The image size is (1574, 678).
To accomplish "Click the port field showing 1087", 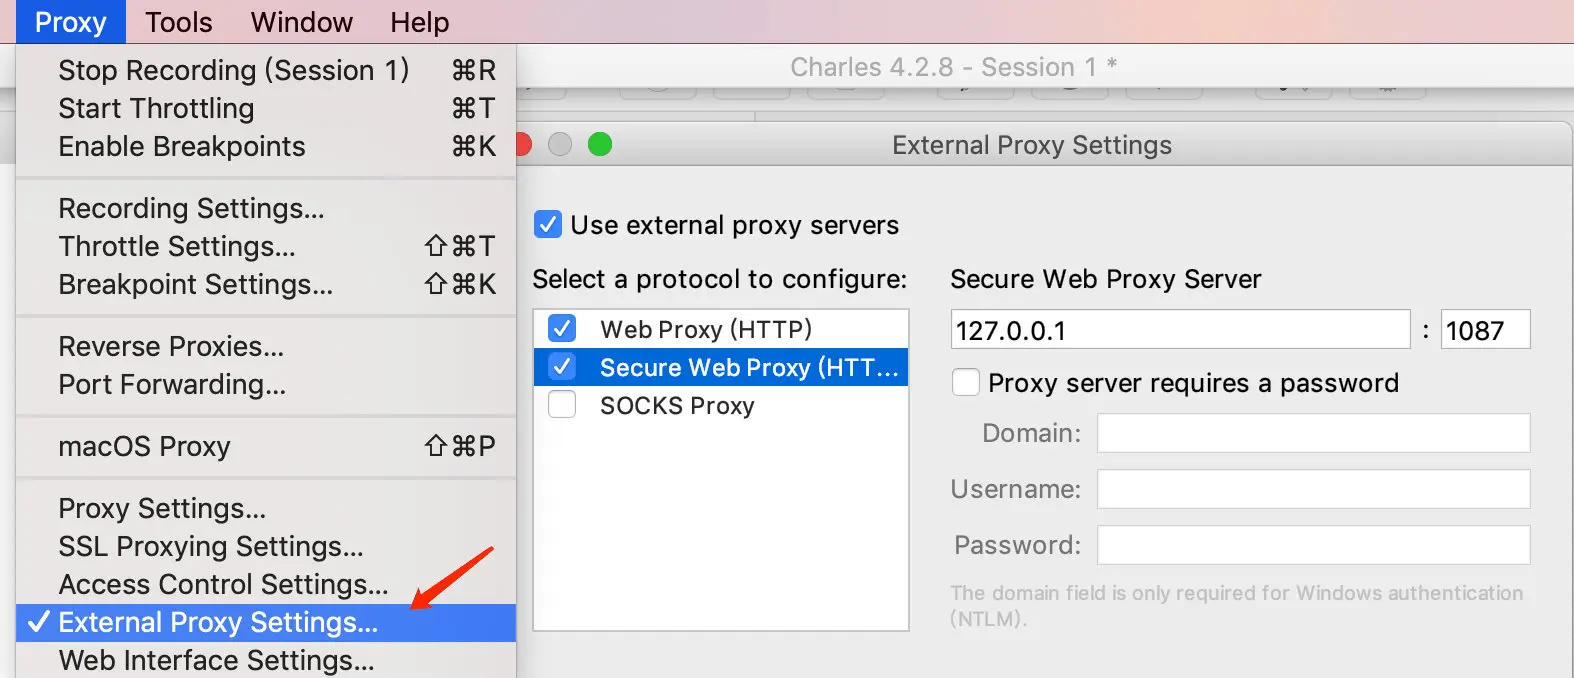I will 1484,330.
